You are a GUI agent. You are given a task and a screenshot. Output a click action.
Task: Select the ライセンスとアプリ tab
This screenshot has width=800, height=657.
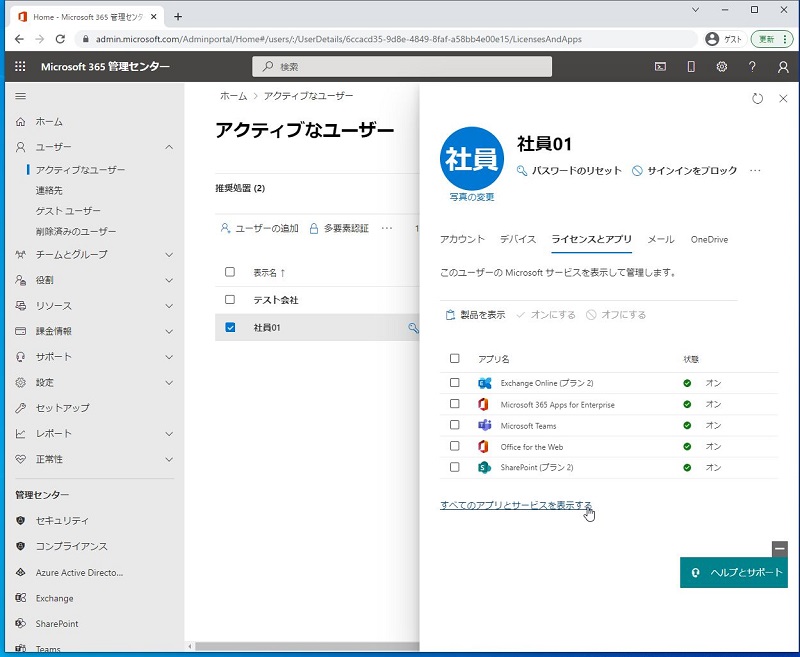(592, 239)
